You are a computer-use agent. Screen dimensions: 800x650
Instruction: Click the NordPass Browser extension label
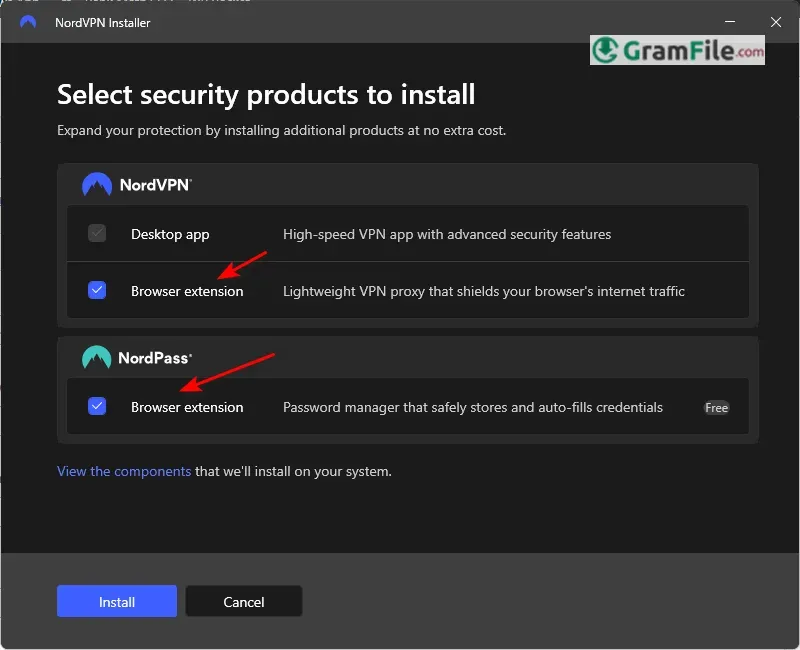187,407
